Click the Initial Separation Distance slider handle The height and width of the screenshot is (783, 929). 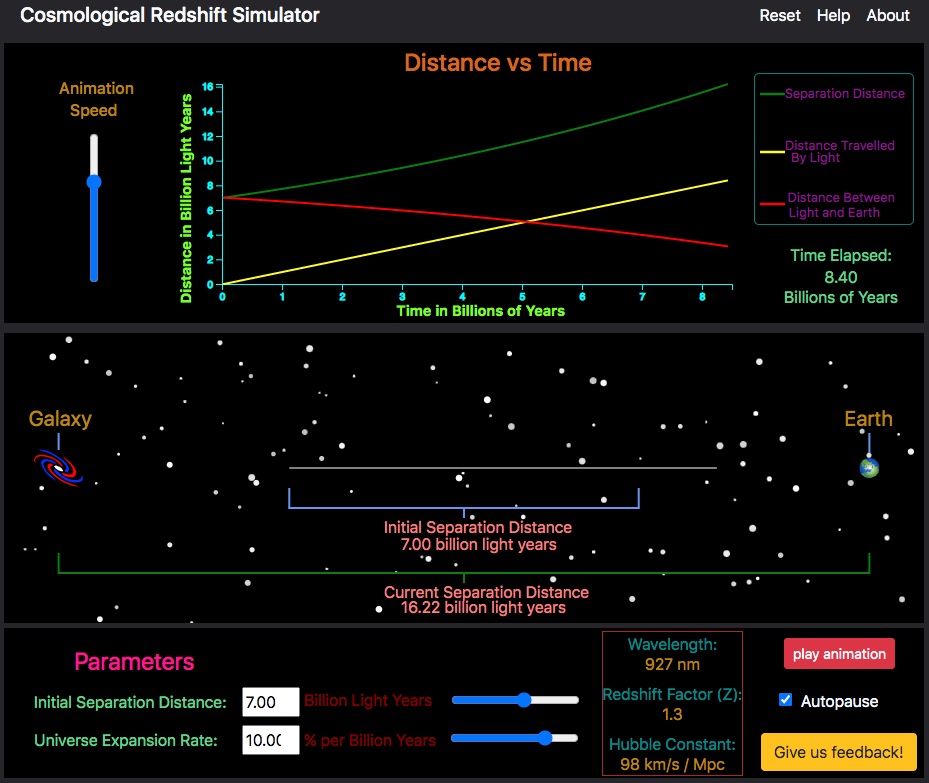coord(524,701)
